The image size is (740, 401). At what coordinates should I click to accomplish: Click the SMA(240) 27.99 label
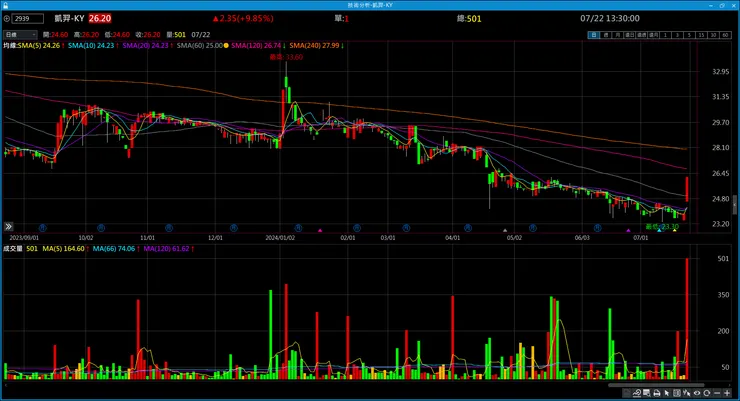314,46
